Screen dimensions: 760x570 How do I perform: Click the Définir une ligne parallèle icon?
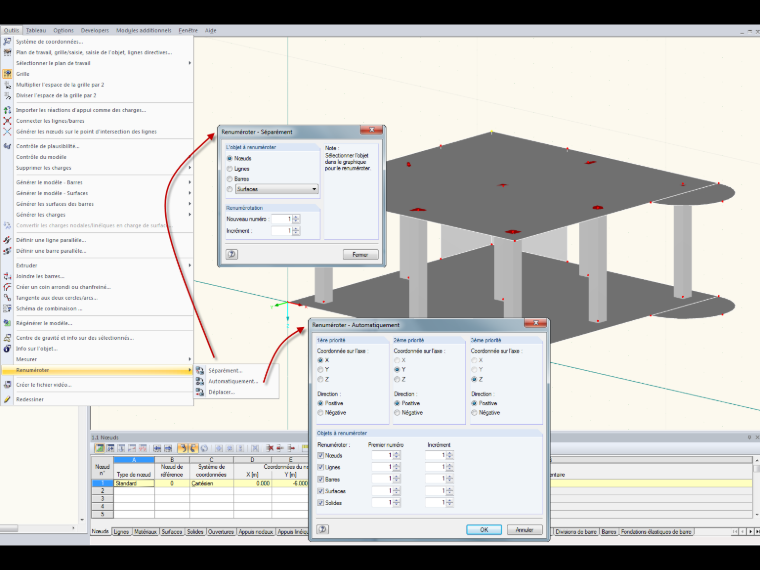[x=7, y=240]
